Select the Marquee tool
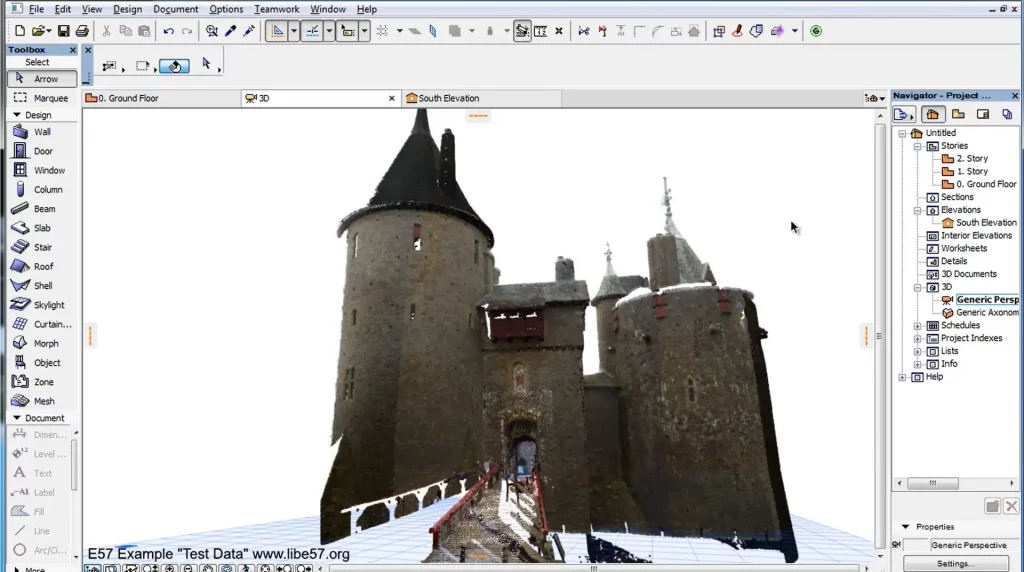 pos(50,98)
